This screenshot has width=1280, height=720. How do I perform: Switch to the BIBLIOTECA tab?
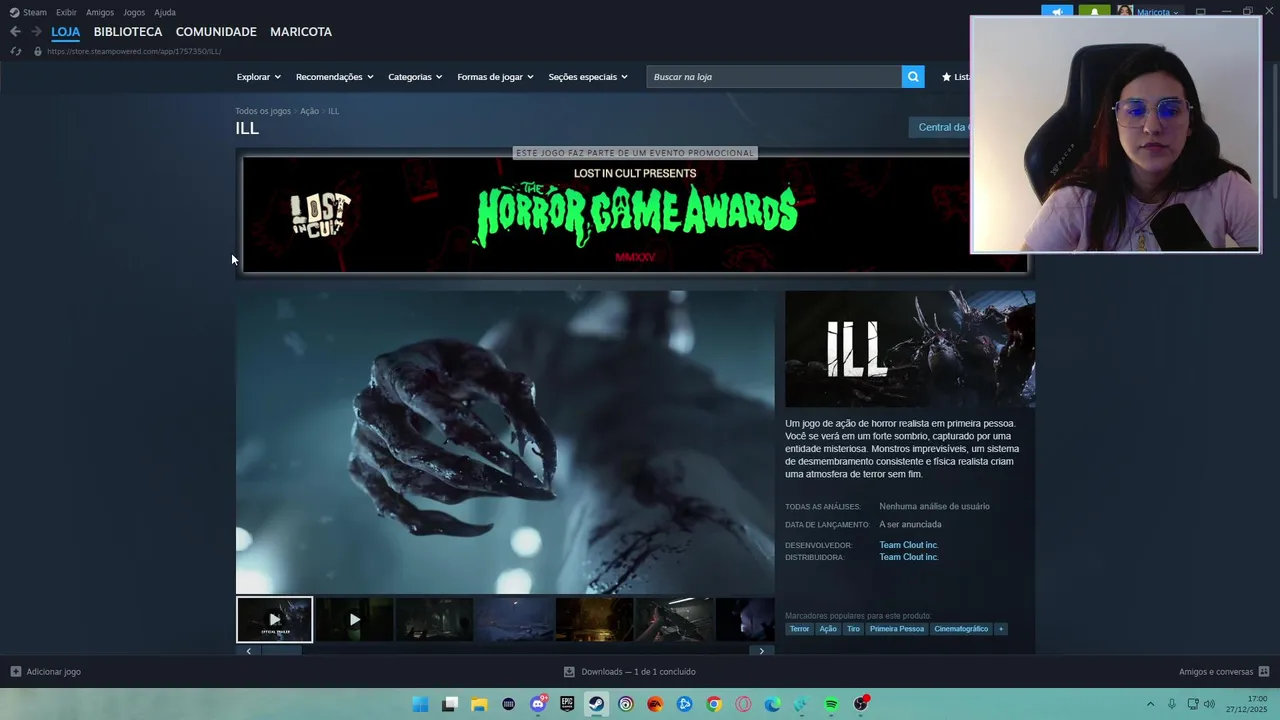pos(128,32)
